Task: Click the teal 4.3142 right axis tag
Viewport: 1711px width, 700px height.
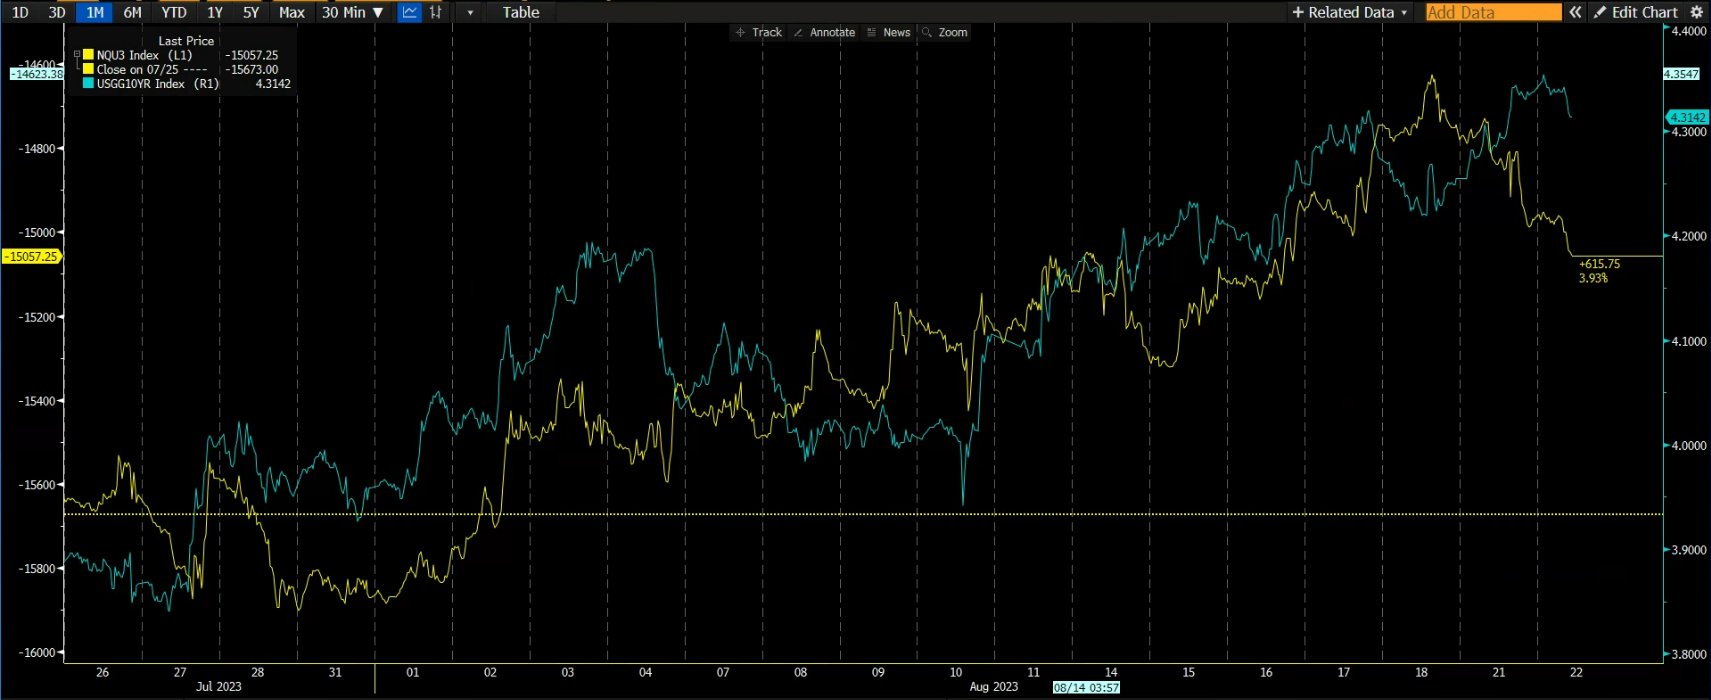Action: coord(1688,118)
